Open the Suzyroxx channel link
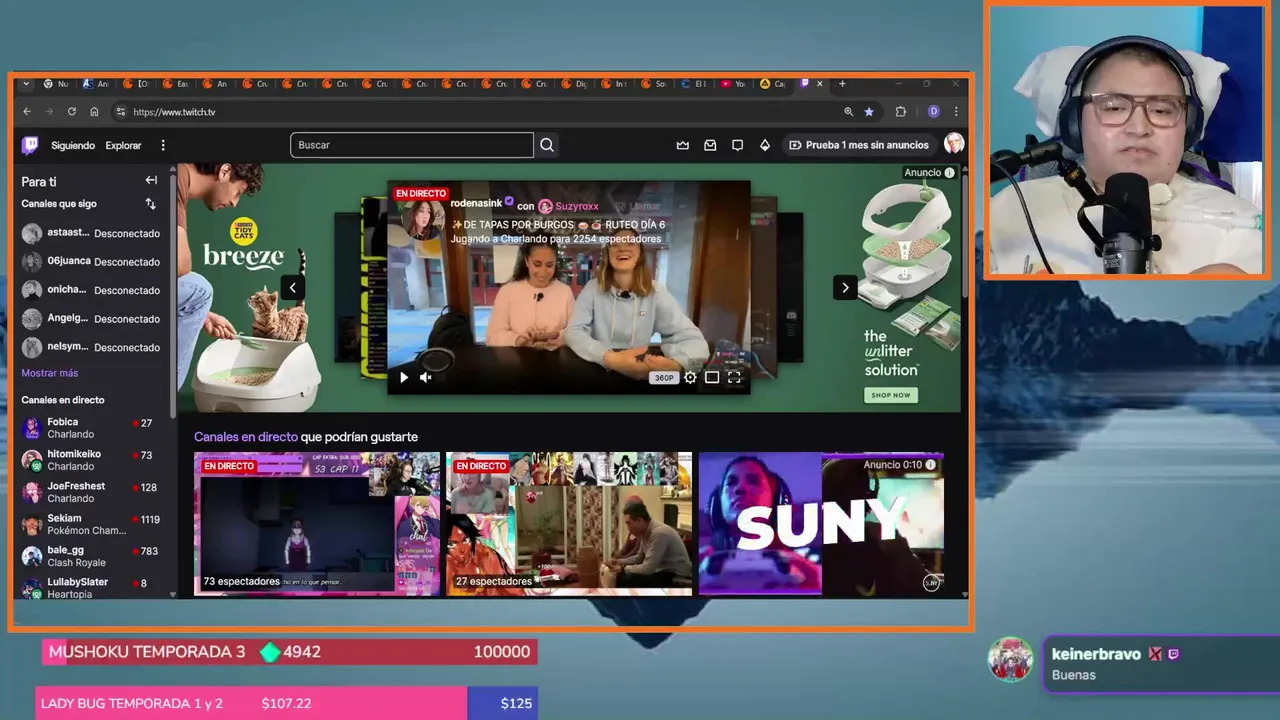The image size is (1280, 720). pos(577,206)
